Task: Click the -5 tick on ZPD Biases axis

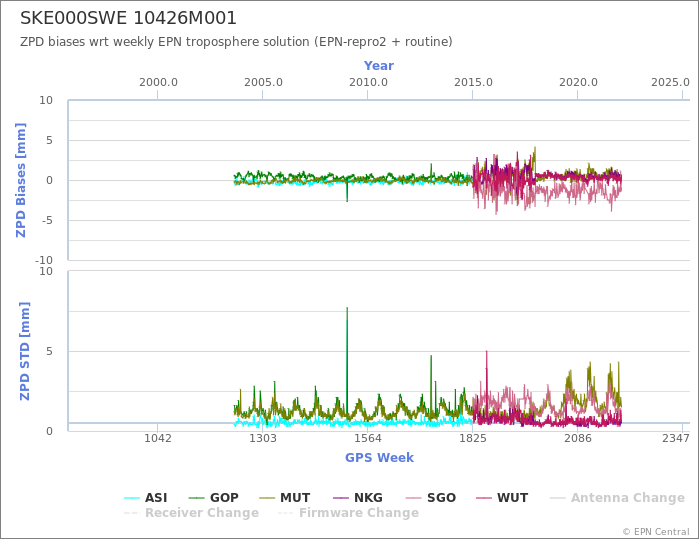Action: (46, 220)
